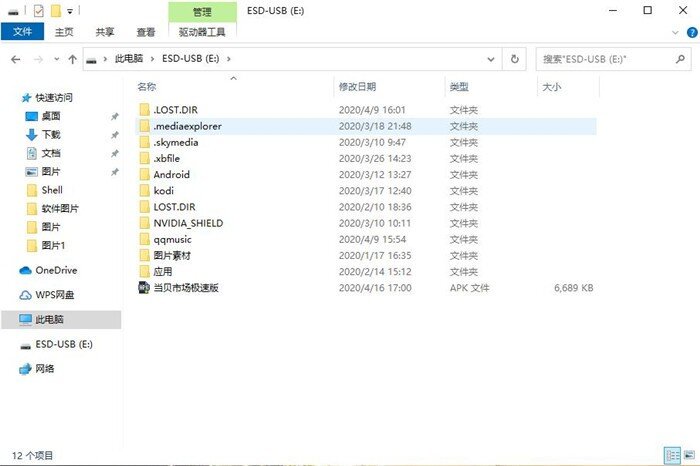700x466 pixels.
Task: Click 此电脑 breadcrumb in address bar
Action: [129, 59]
